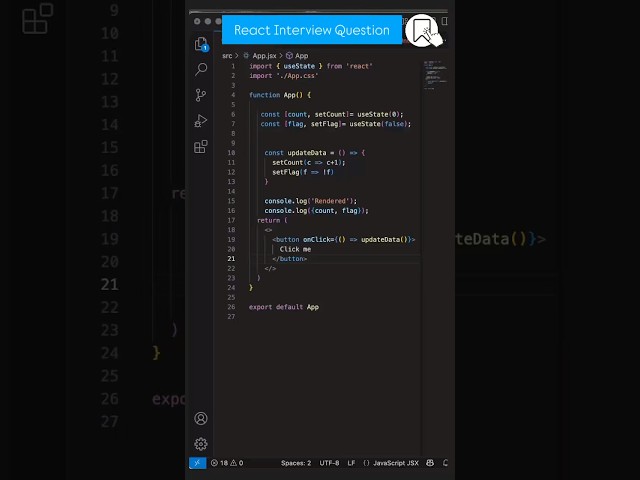
Task: Open the Manage gear icon
Action: pyautogui.click(x=201, y=444)
